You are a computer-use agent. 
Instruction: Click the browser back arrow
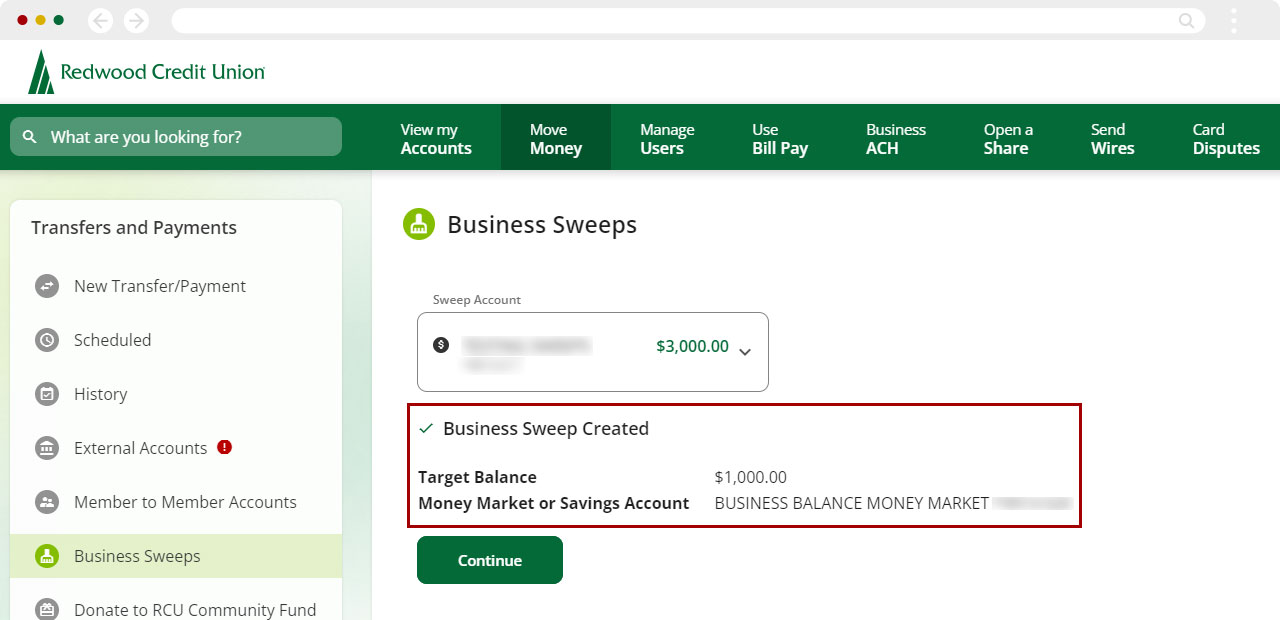tap(101, 20)
